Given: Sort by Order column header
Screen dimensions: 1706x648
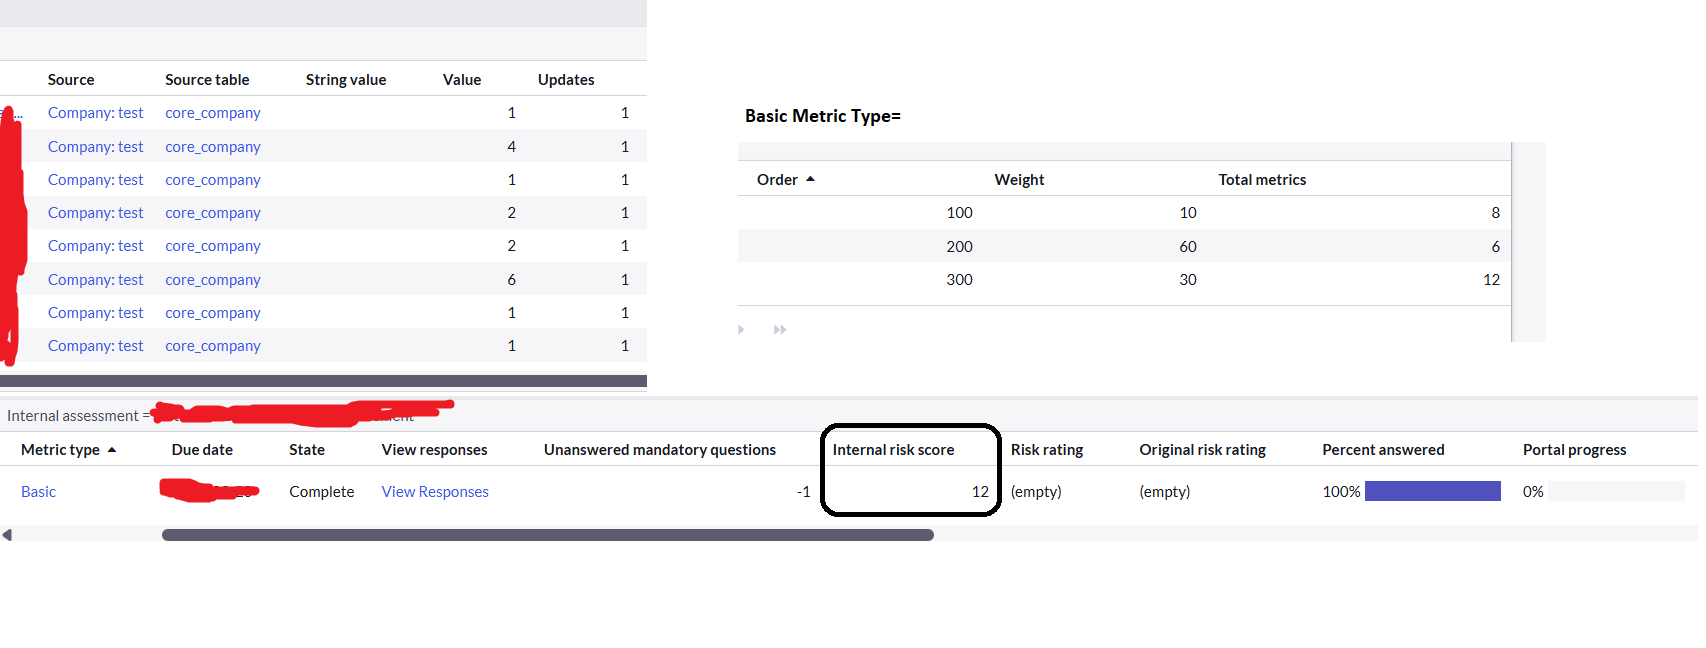Looking at the screenshot, I should [777, 179].
